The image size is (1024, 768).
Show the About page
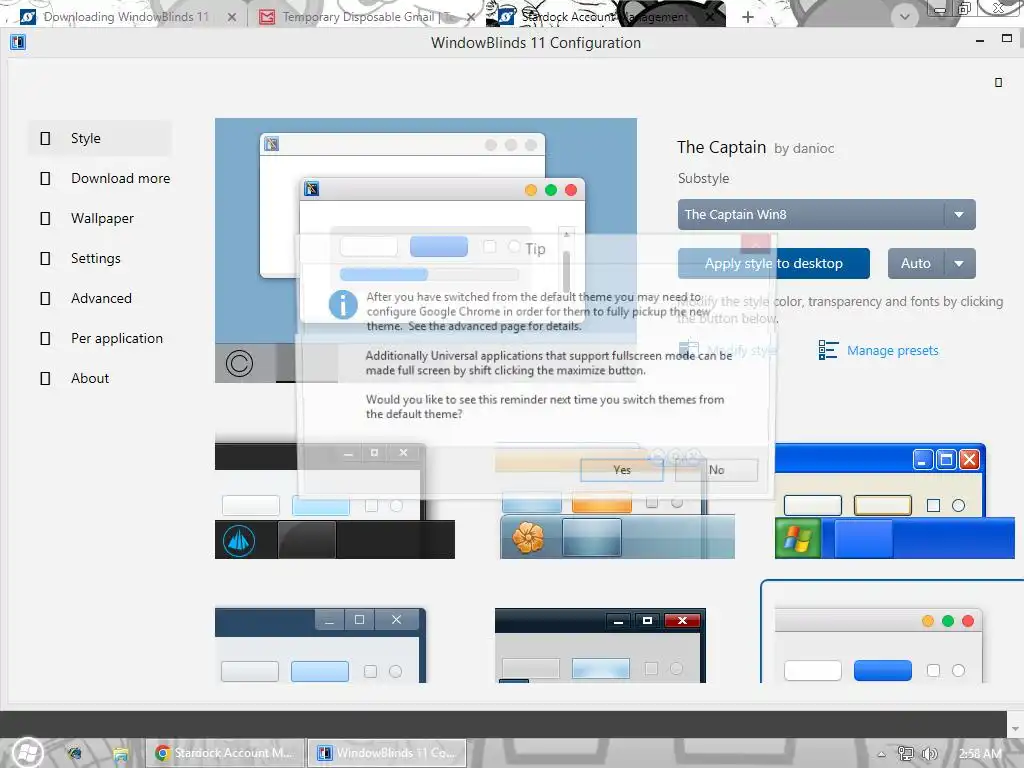point(100,378)
